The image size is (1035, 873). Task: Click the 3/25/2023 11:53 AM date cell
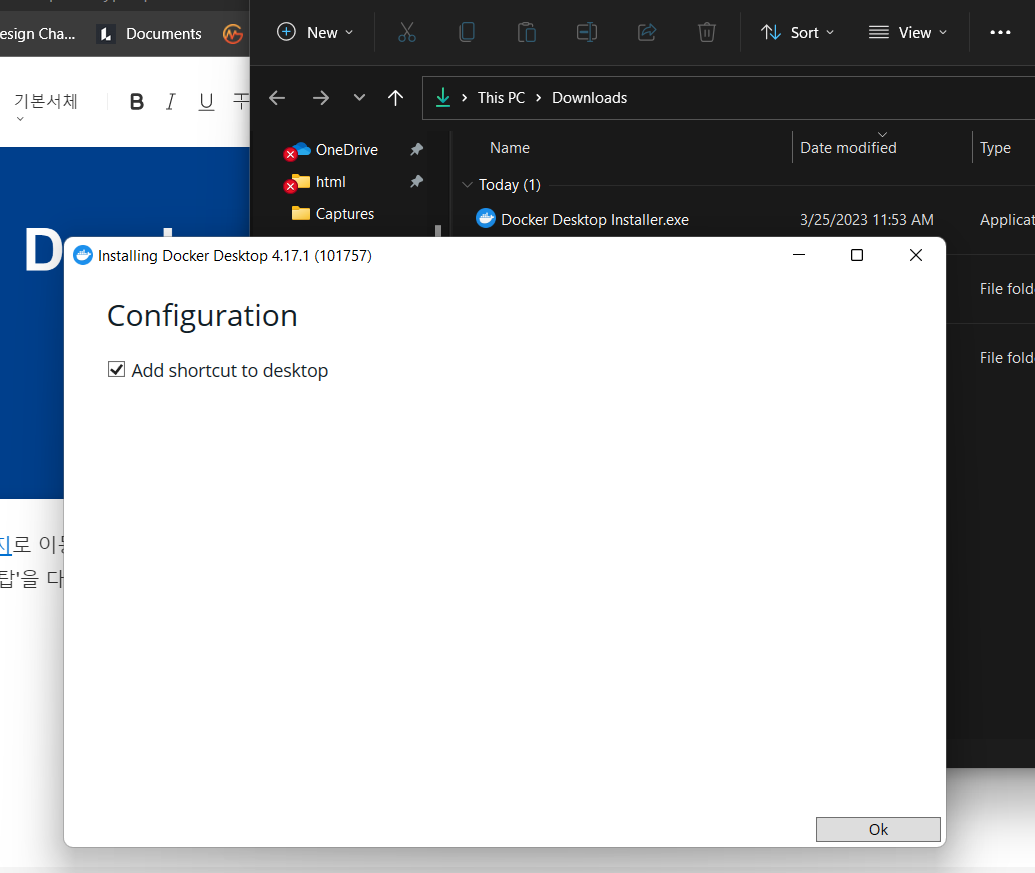(867, 220)
